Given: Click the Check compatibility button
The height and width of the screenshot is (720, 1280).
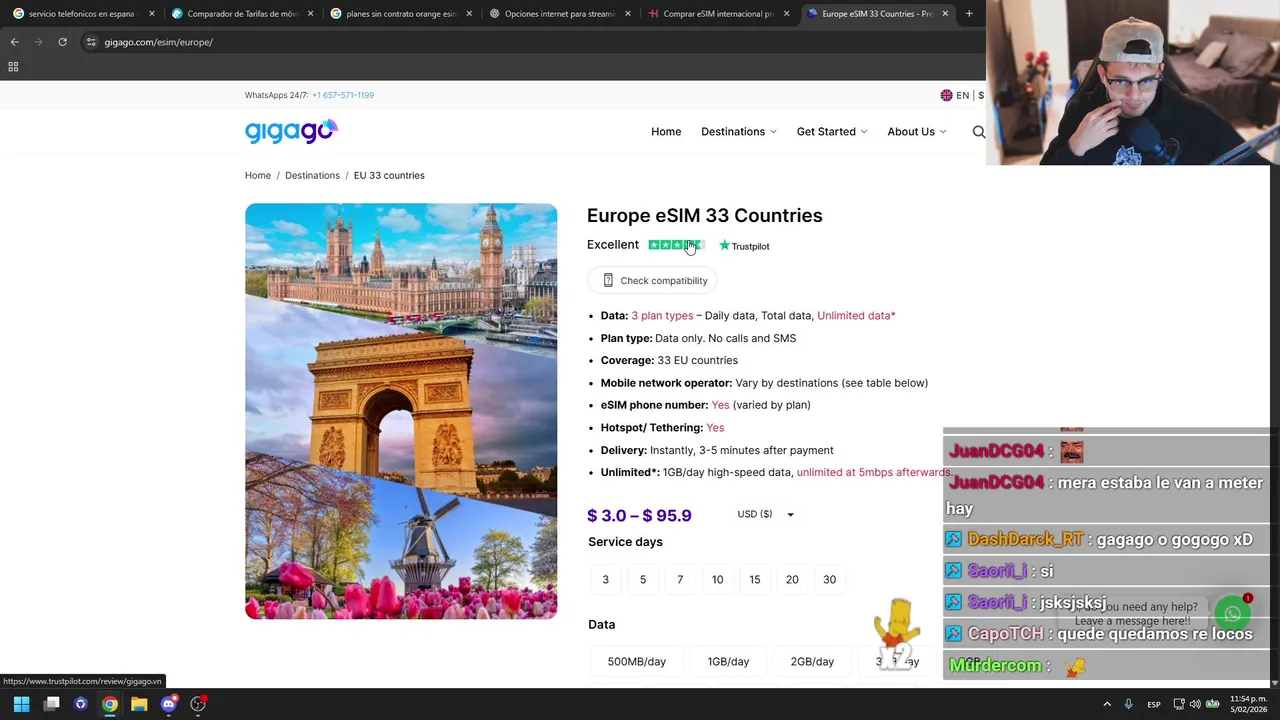Looking at the screenshot, I should coord(653,281).
